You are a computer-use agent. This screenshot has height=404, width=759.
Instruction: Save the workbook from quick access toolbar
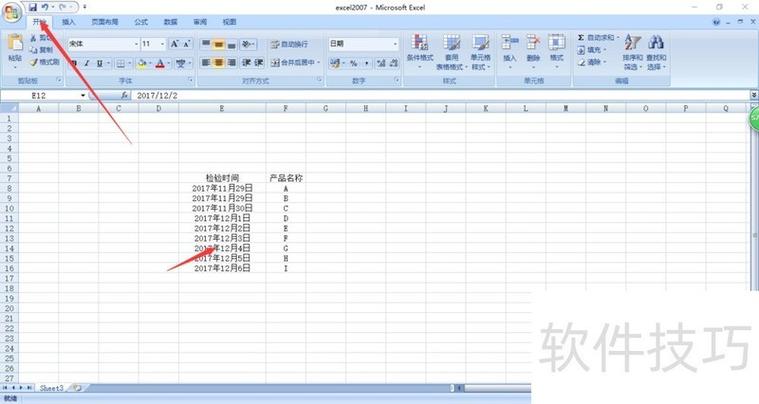point(33,7)
